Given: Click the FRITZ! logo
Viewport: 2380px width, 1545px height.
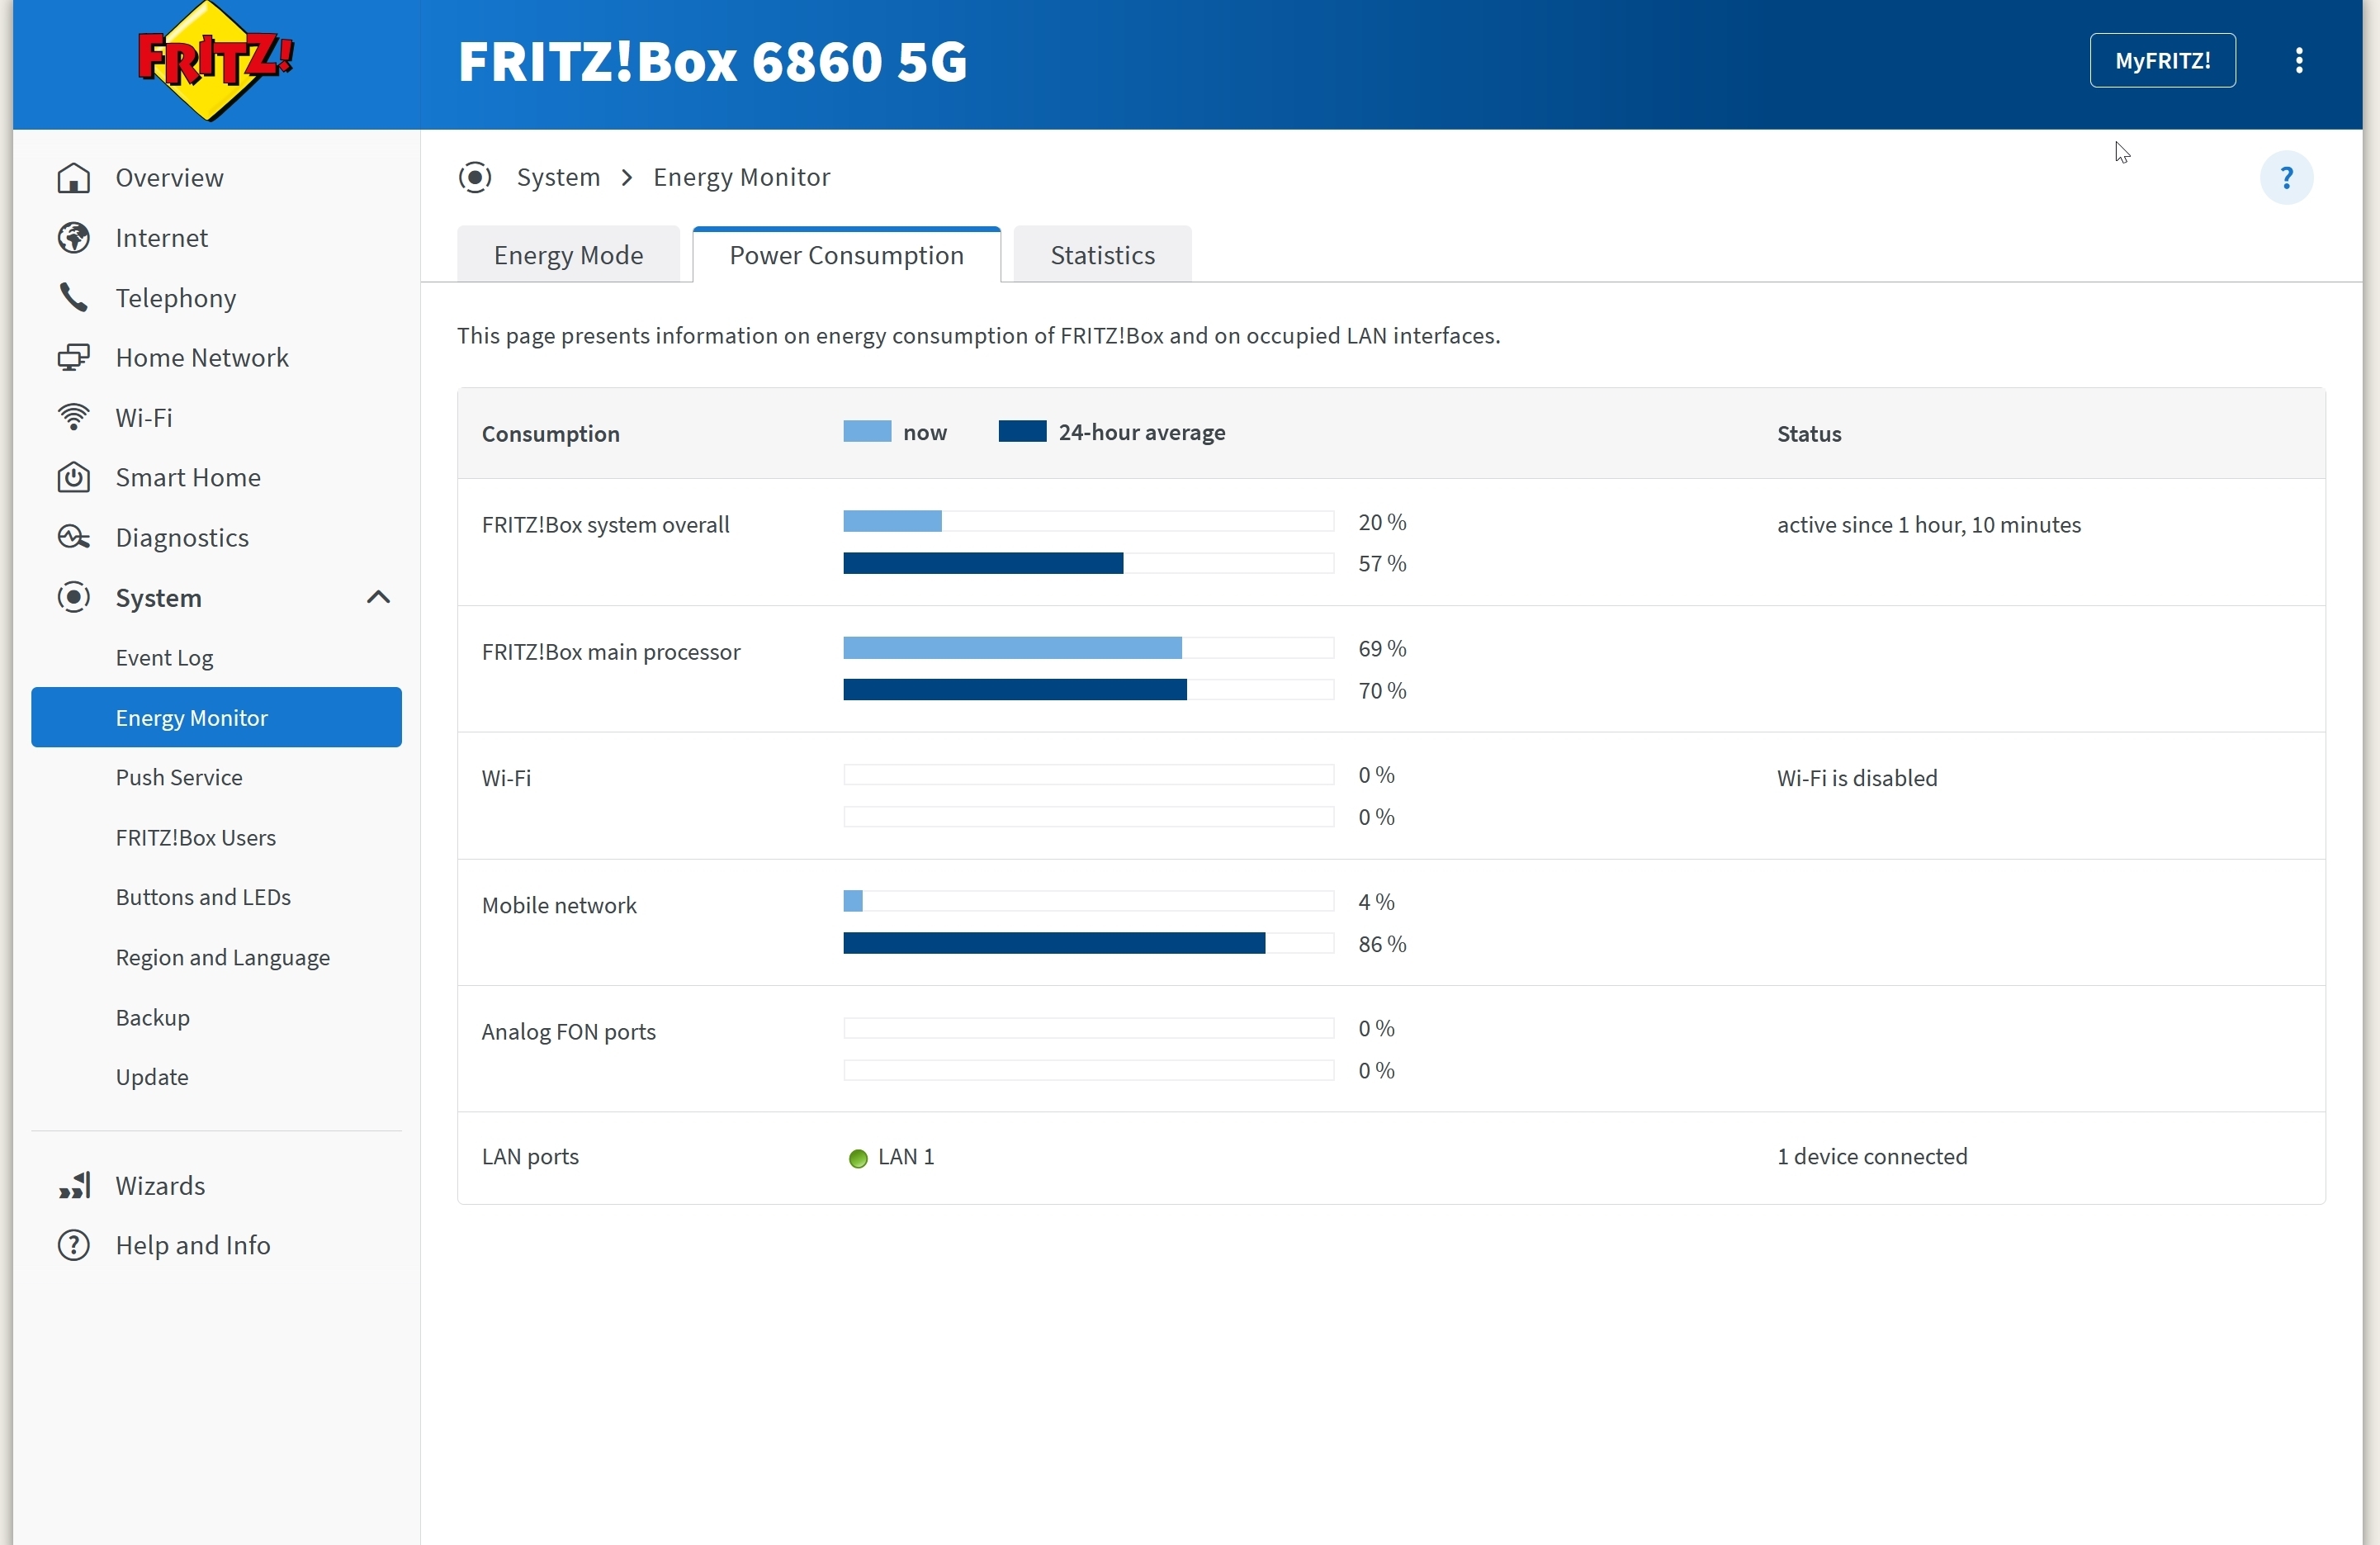Looking at the screenshot, I should tap(216, 62).
